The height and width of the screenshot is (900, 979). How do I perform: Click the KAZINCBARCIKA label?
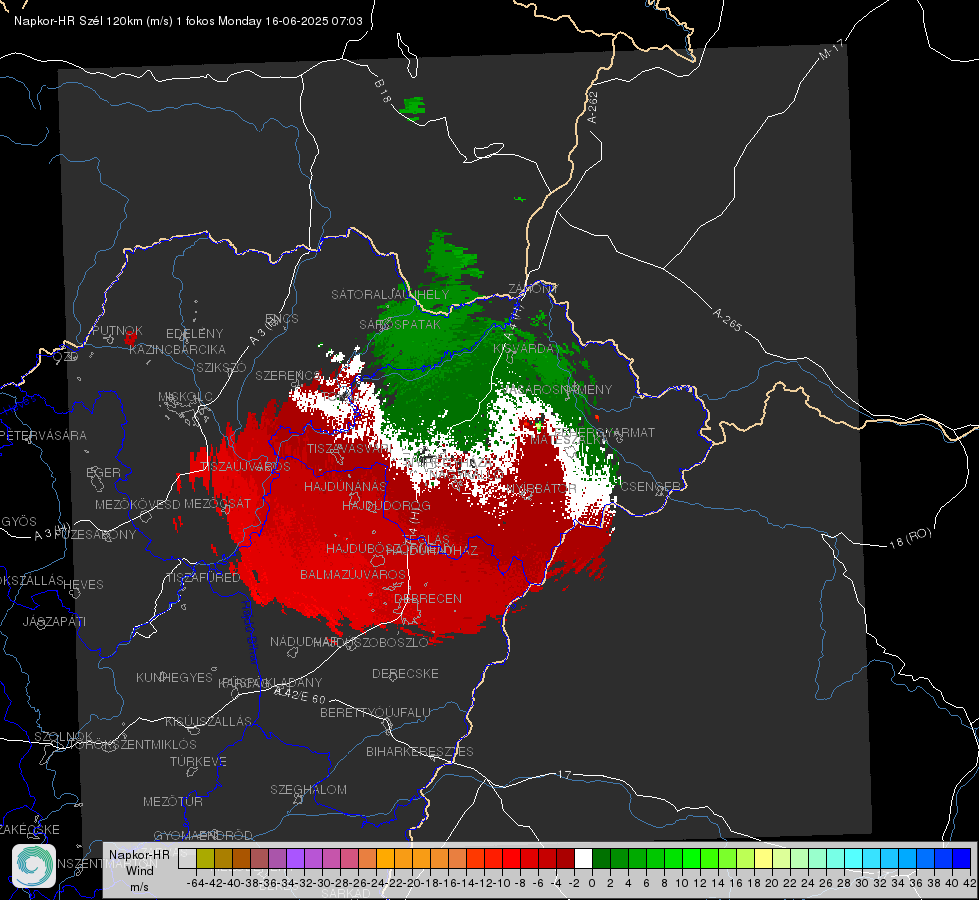(177, 349)
